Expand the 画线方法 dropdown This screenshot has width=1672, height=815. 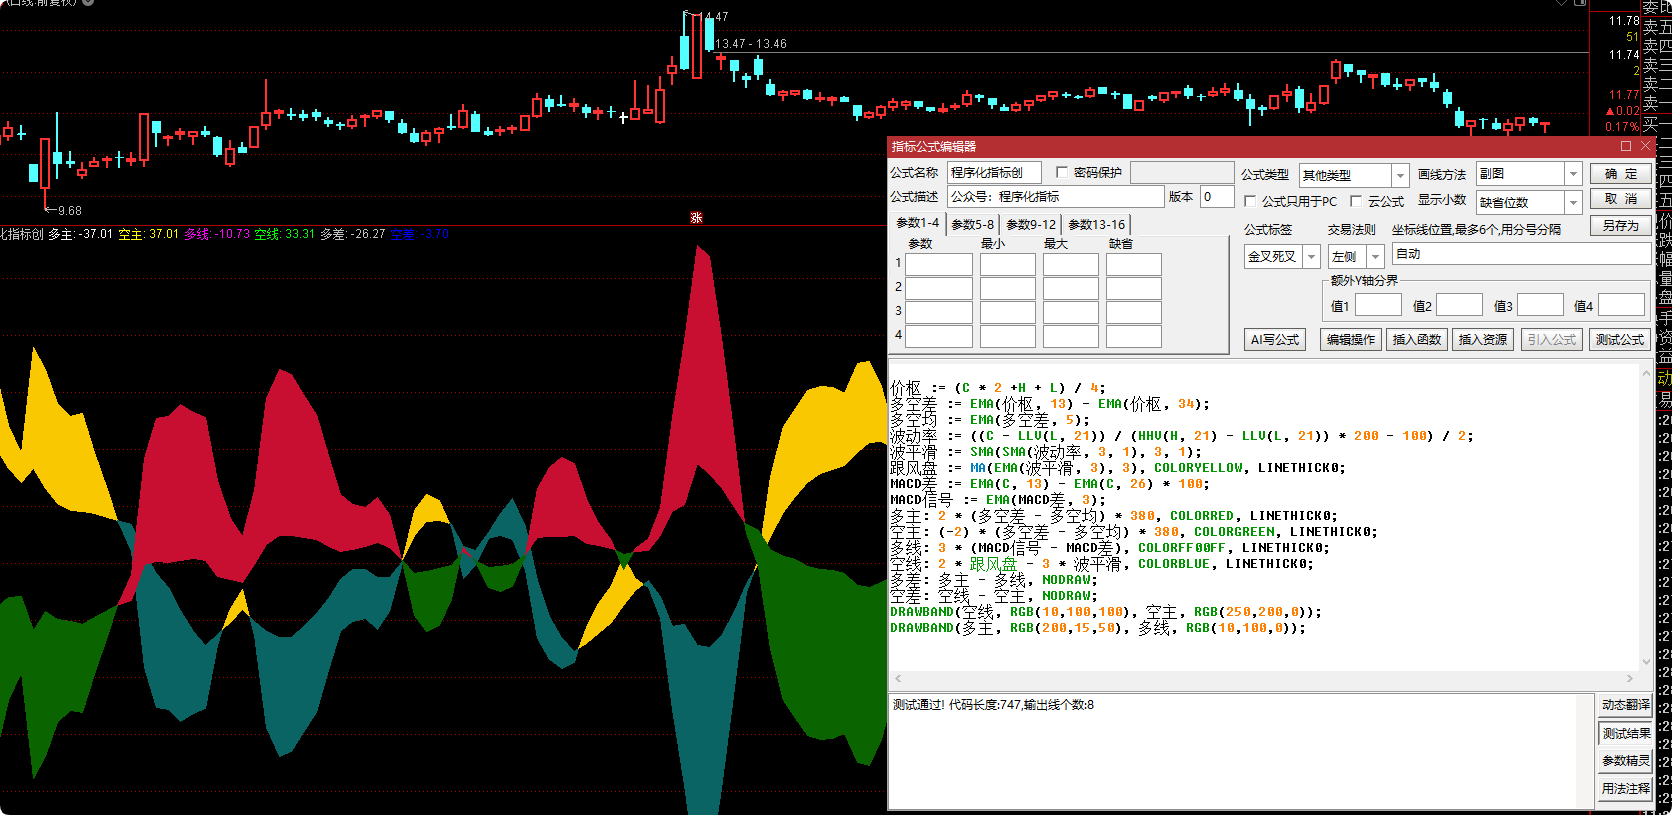1573,174
